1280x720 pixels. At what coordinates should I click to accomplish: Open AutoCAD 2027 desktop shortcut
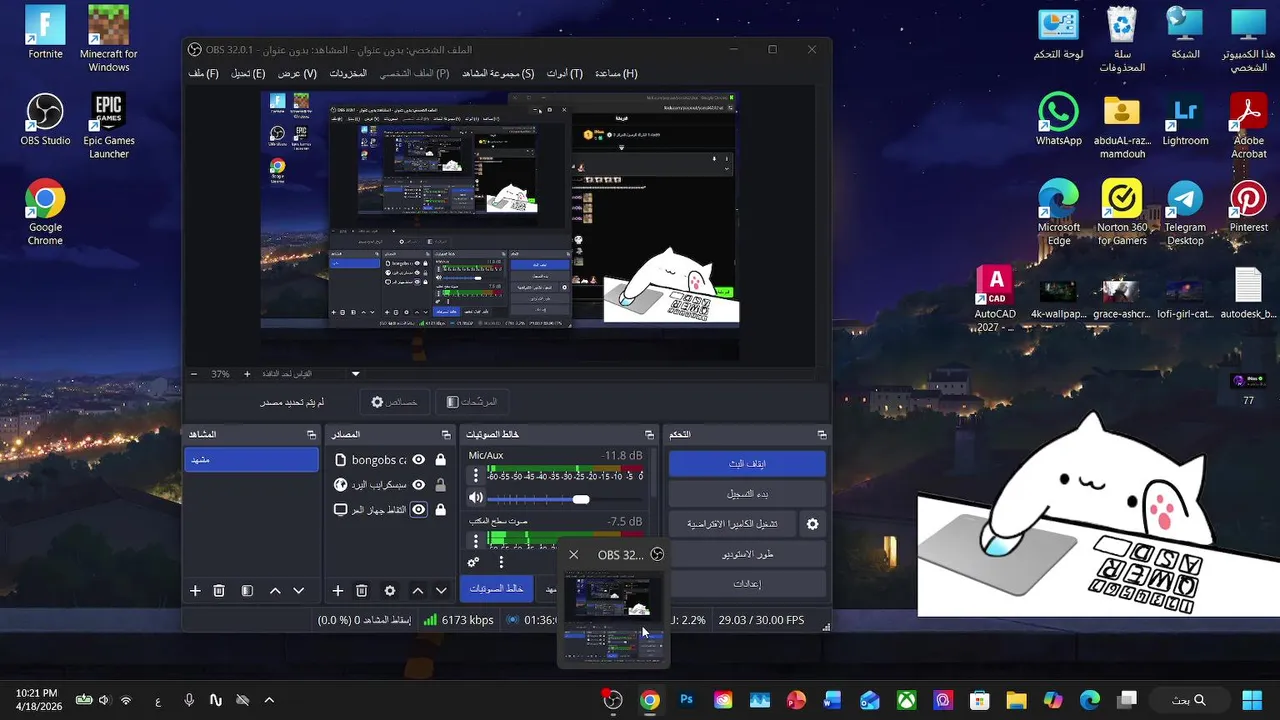pos(995,299)
